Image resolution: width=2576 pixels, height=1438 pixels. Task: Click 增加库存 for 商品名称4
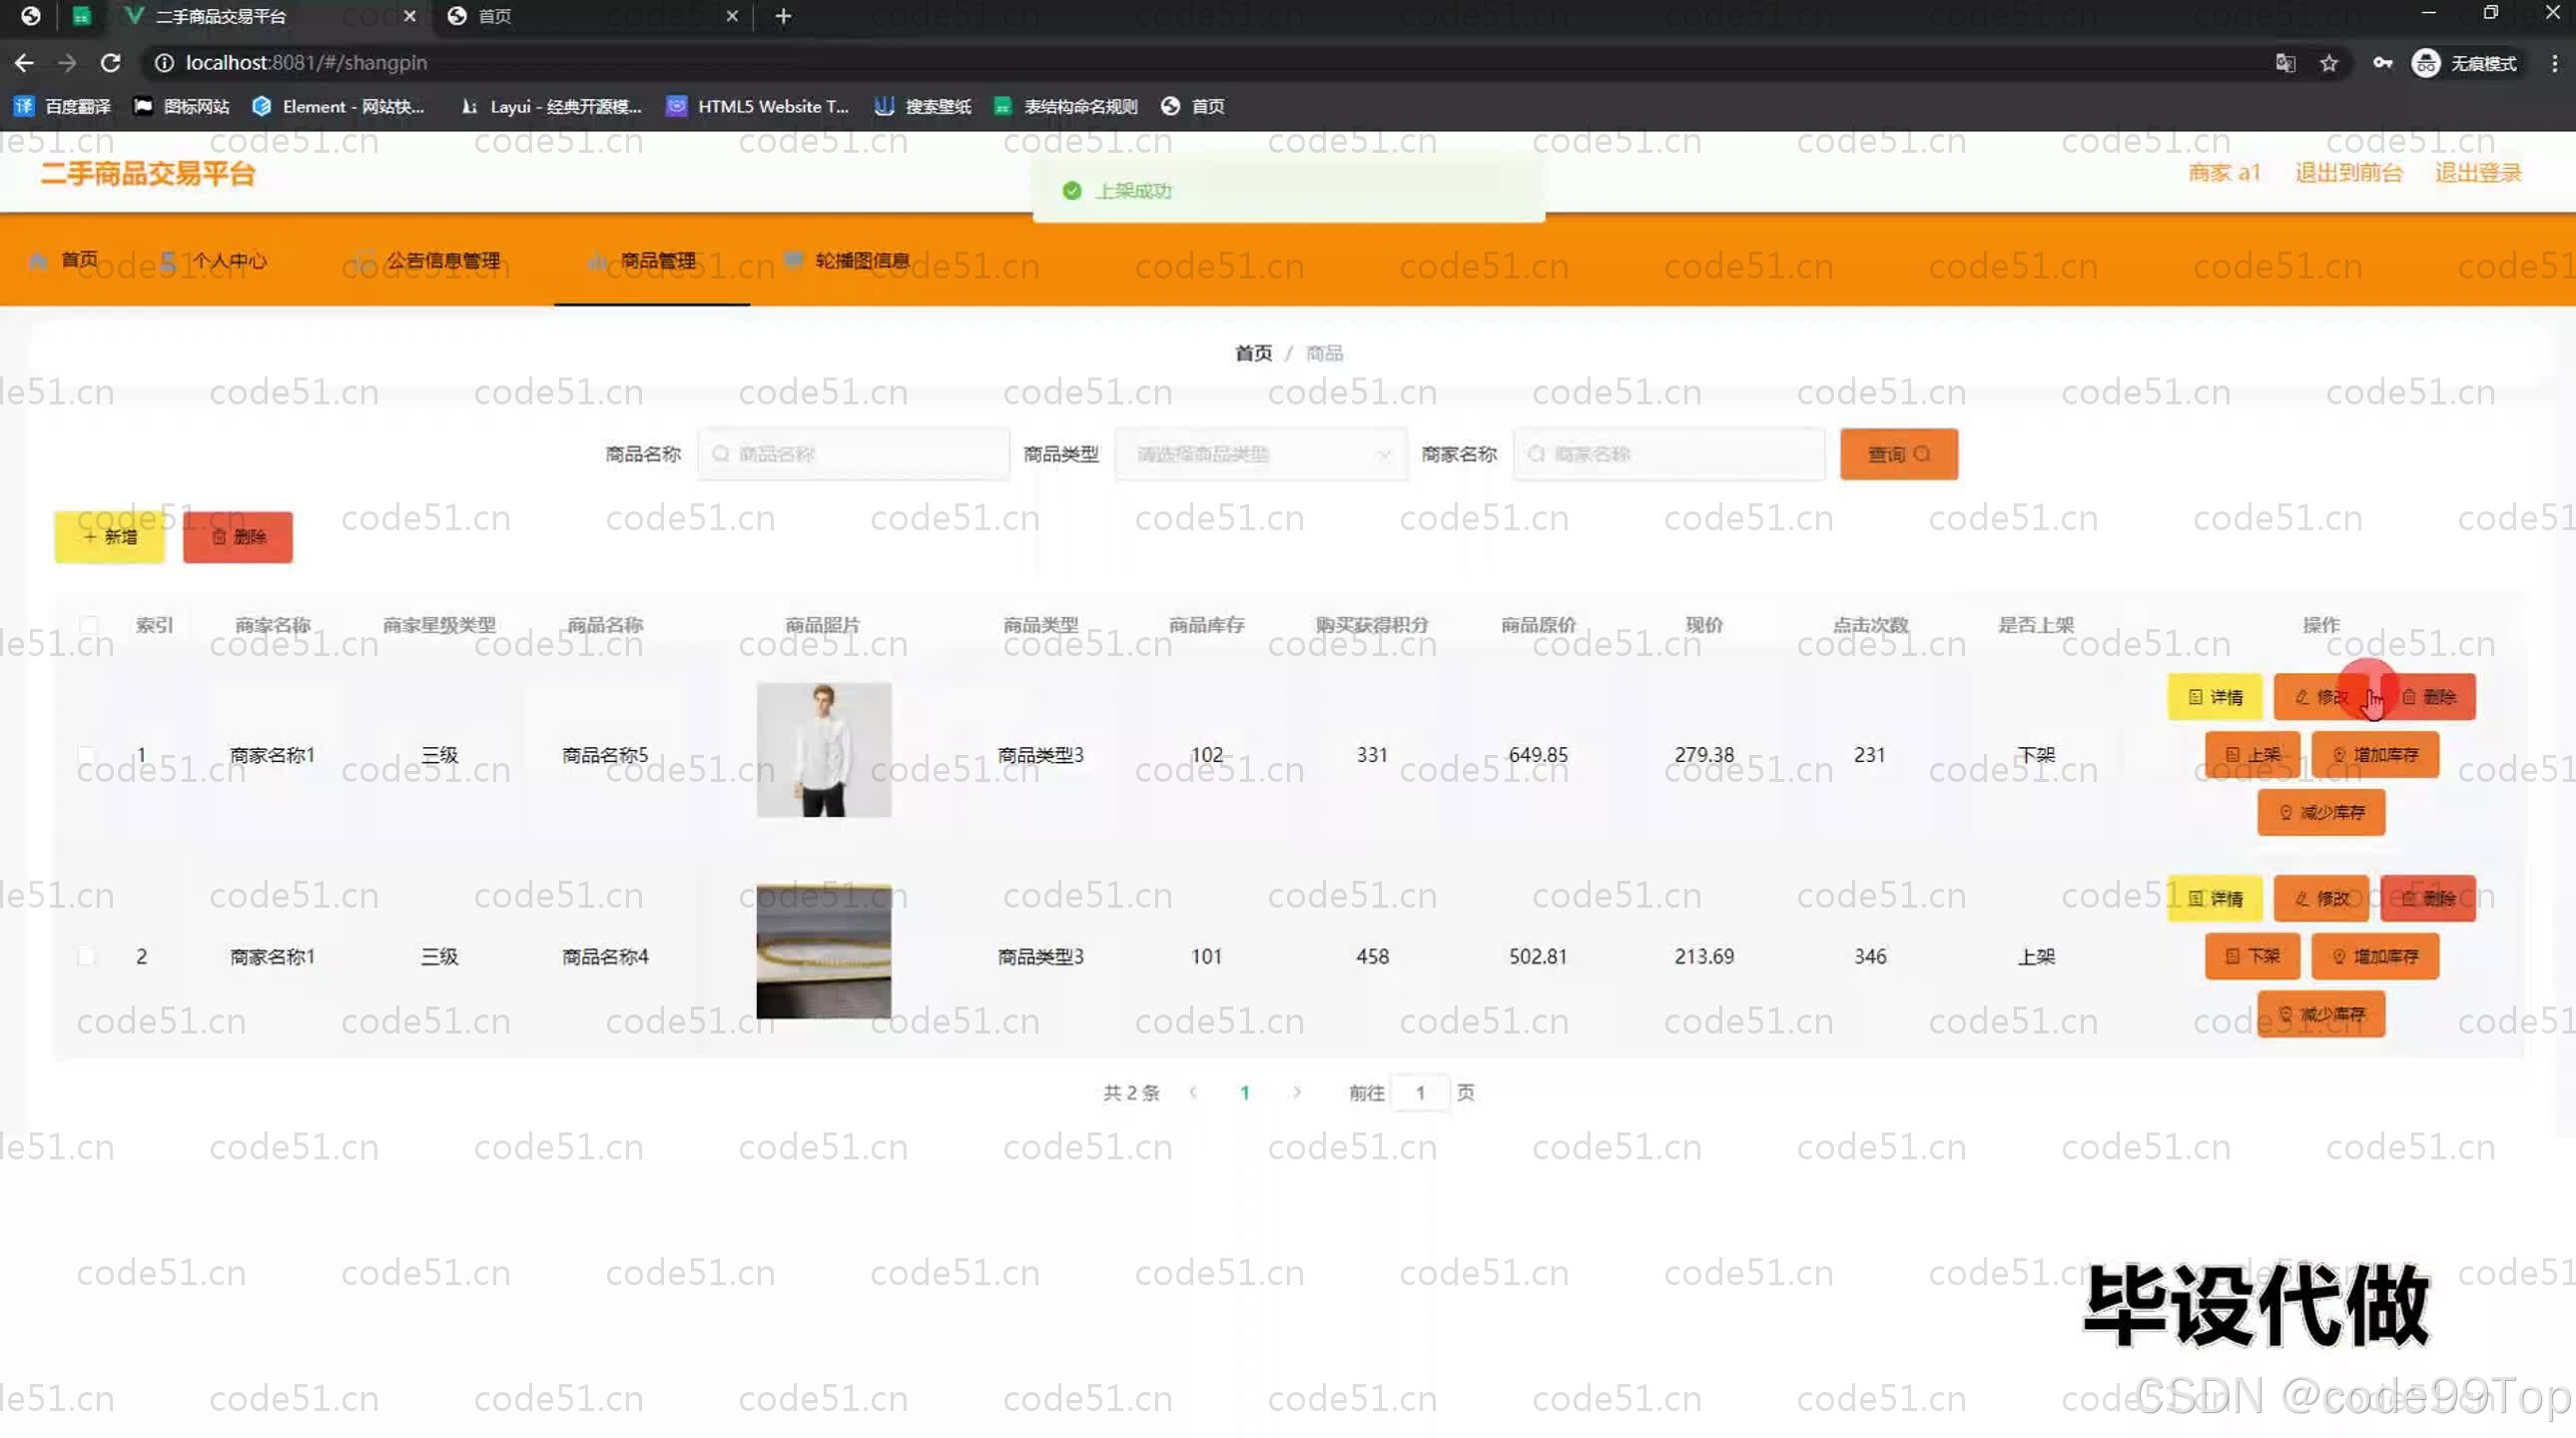pos(2375,957)
